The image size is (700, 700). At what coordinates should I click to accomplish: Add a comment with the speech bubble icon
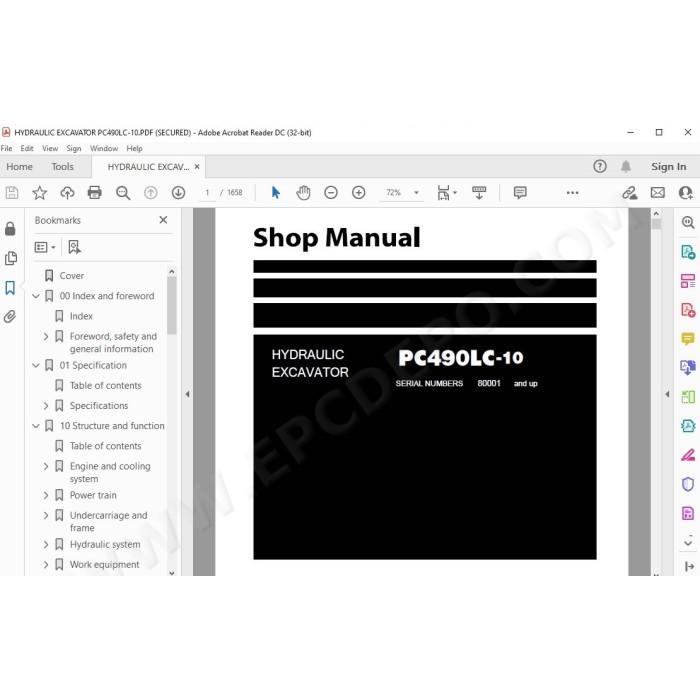click(520, 192)
